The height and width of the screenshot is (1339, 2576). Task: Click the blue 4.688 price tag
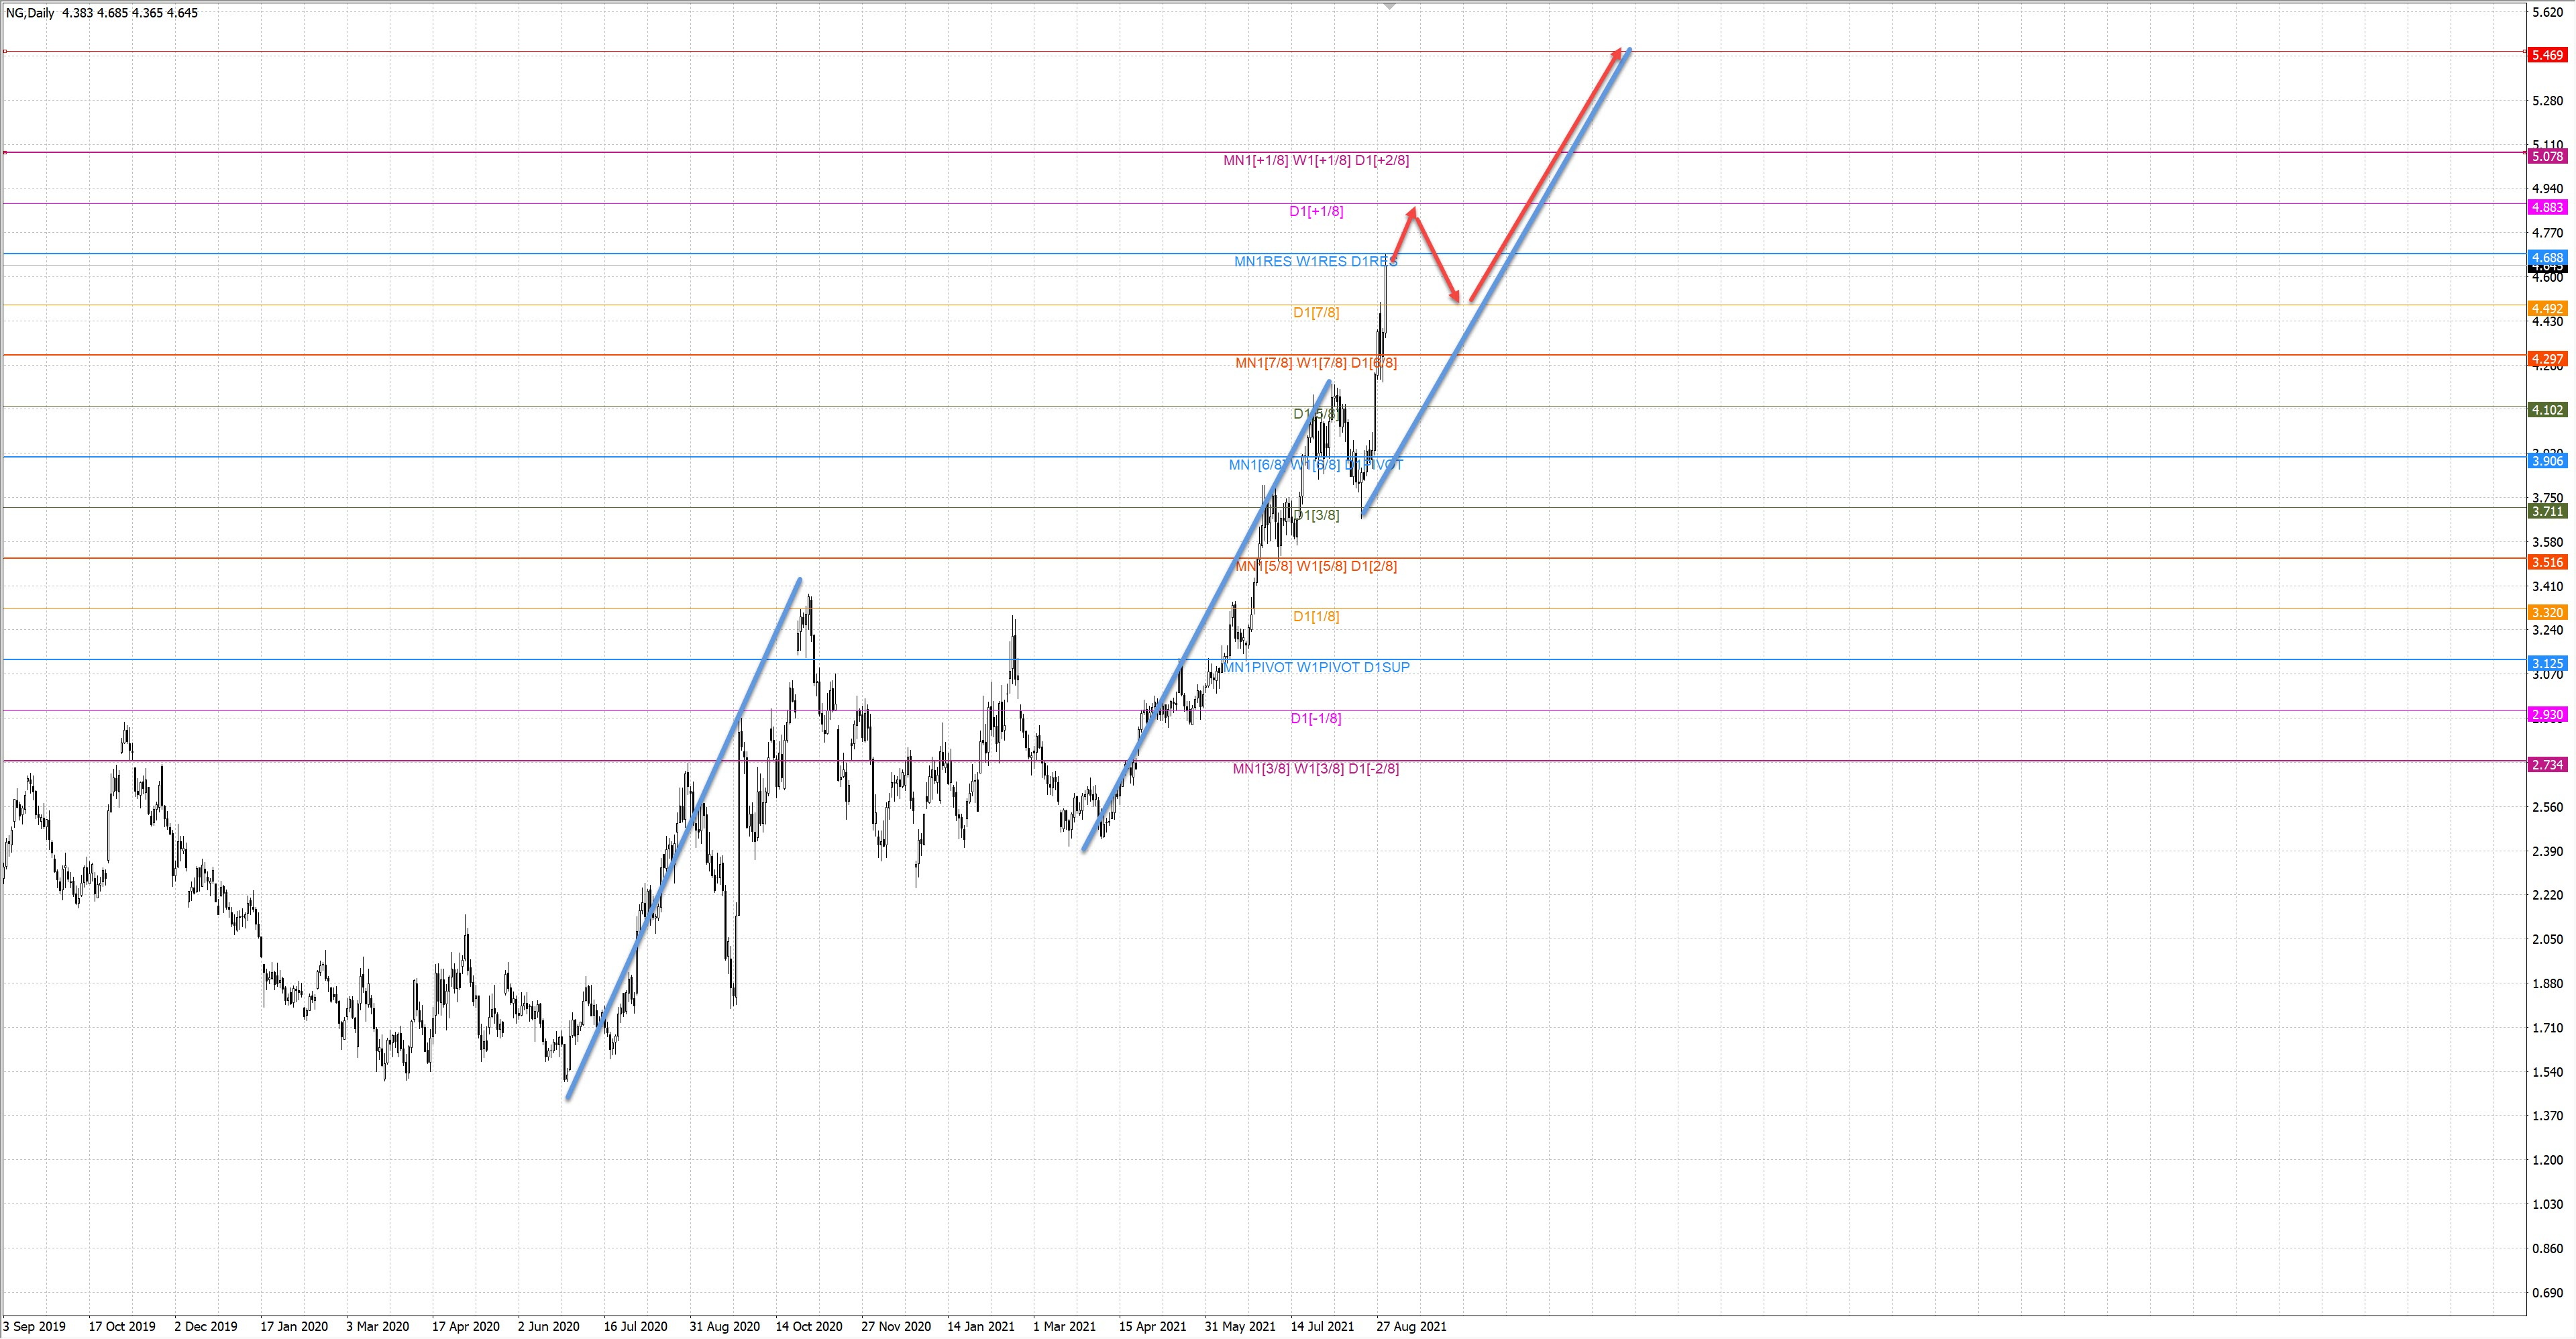(x=2546, y=257)
